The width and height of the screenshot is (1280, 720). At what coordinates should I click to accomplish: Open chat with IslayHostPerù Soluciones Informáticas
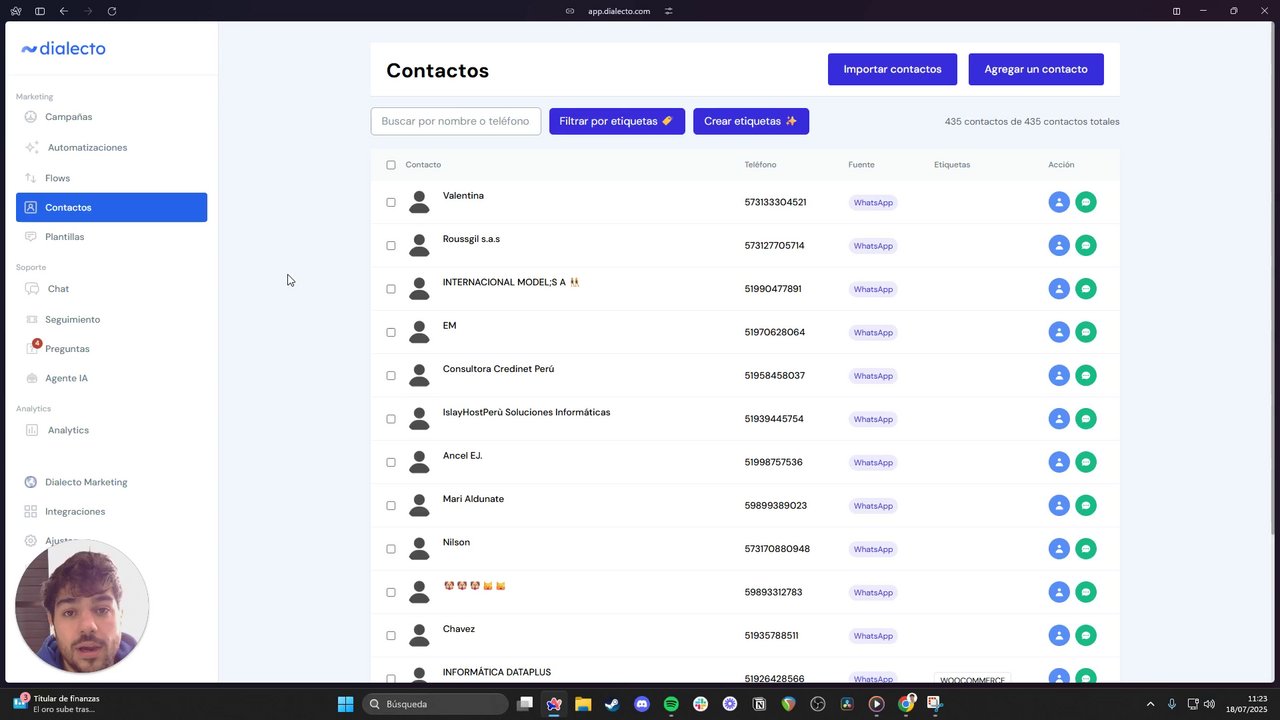1086,419
